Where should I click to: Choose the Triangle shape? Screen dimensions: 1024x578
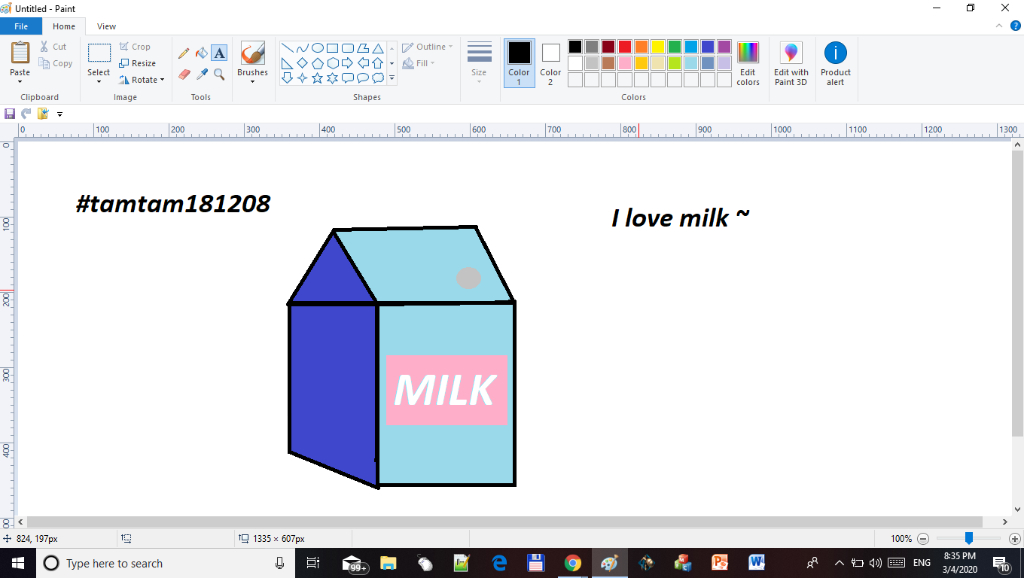(x=377, y=48)
